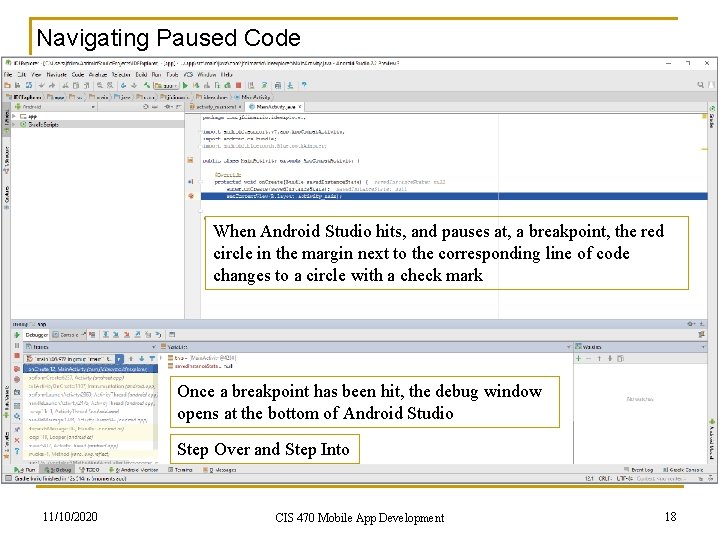This screenshot has width=720, height=540.
Task: Expand the 'this' variable in Variables pane
Action: click(x=161, y=358)
